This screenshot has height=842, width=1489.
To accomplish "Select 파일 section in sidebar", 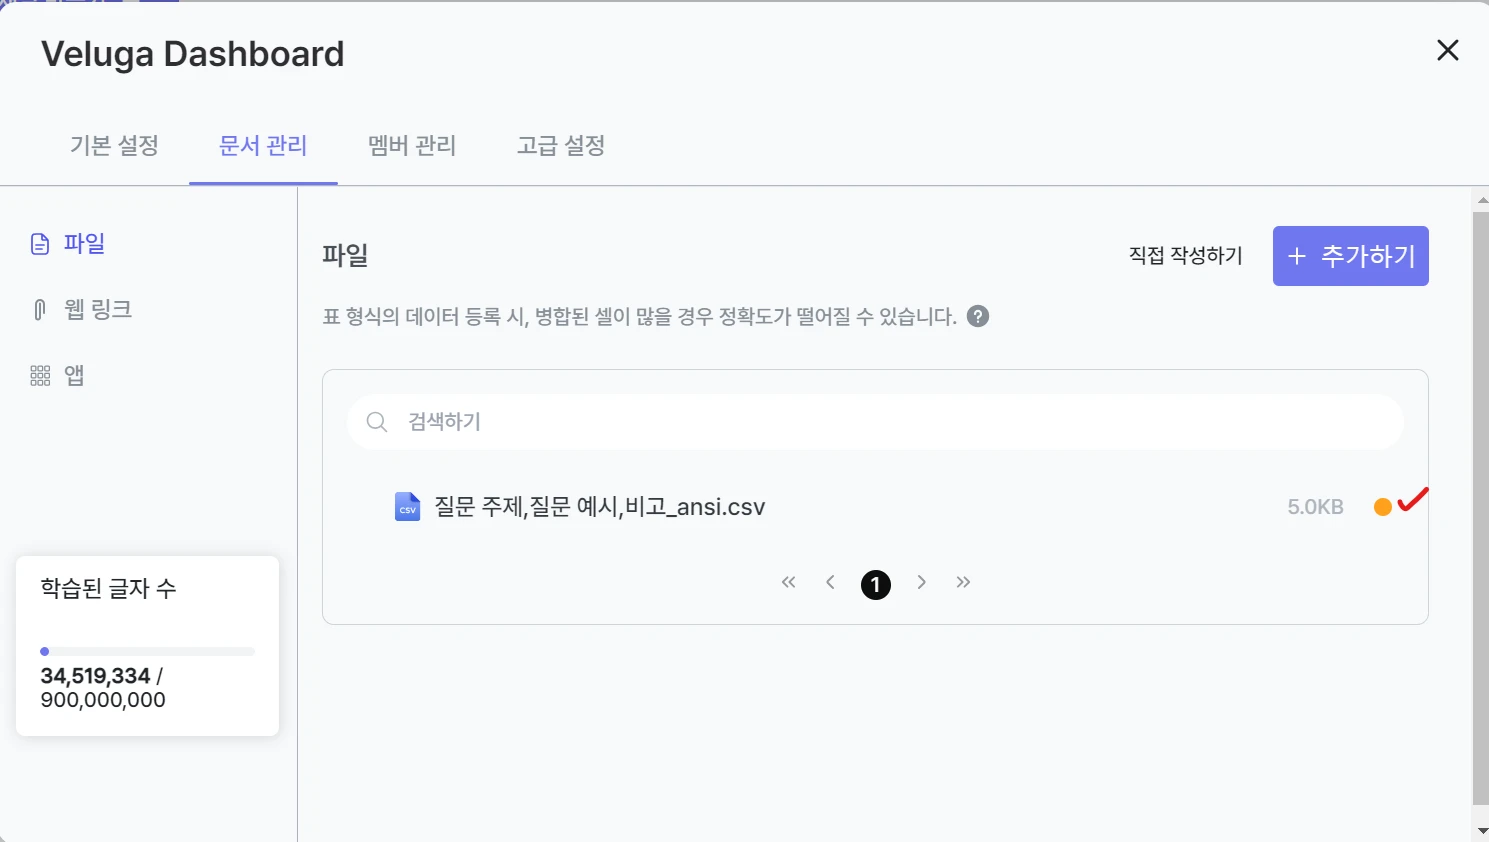I will coord(68,243).
